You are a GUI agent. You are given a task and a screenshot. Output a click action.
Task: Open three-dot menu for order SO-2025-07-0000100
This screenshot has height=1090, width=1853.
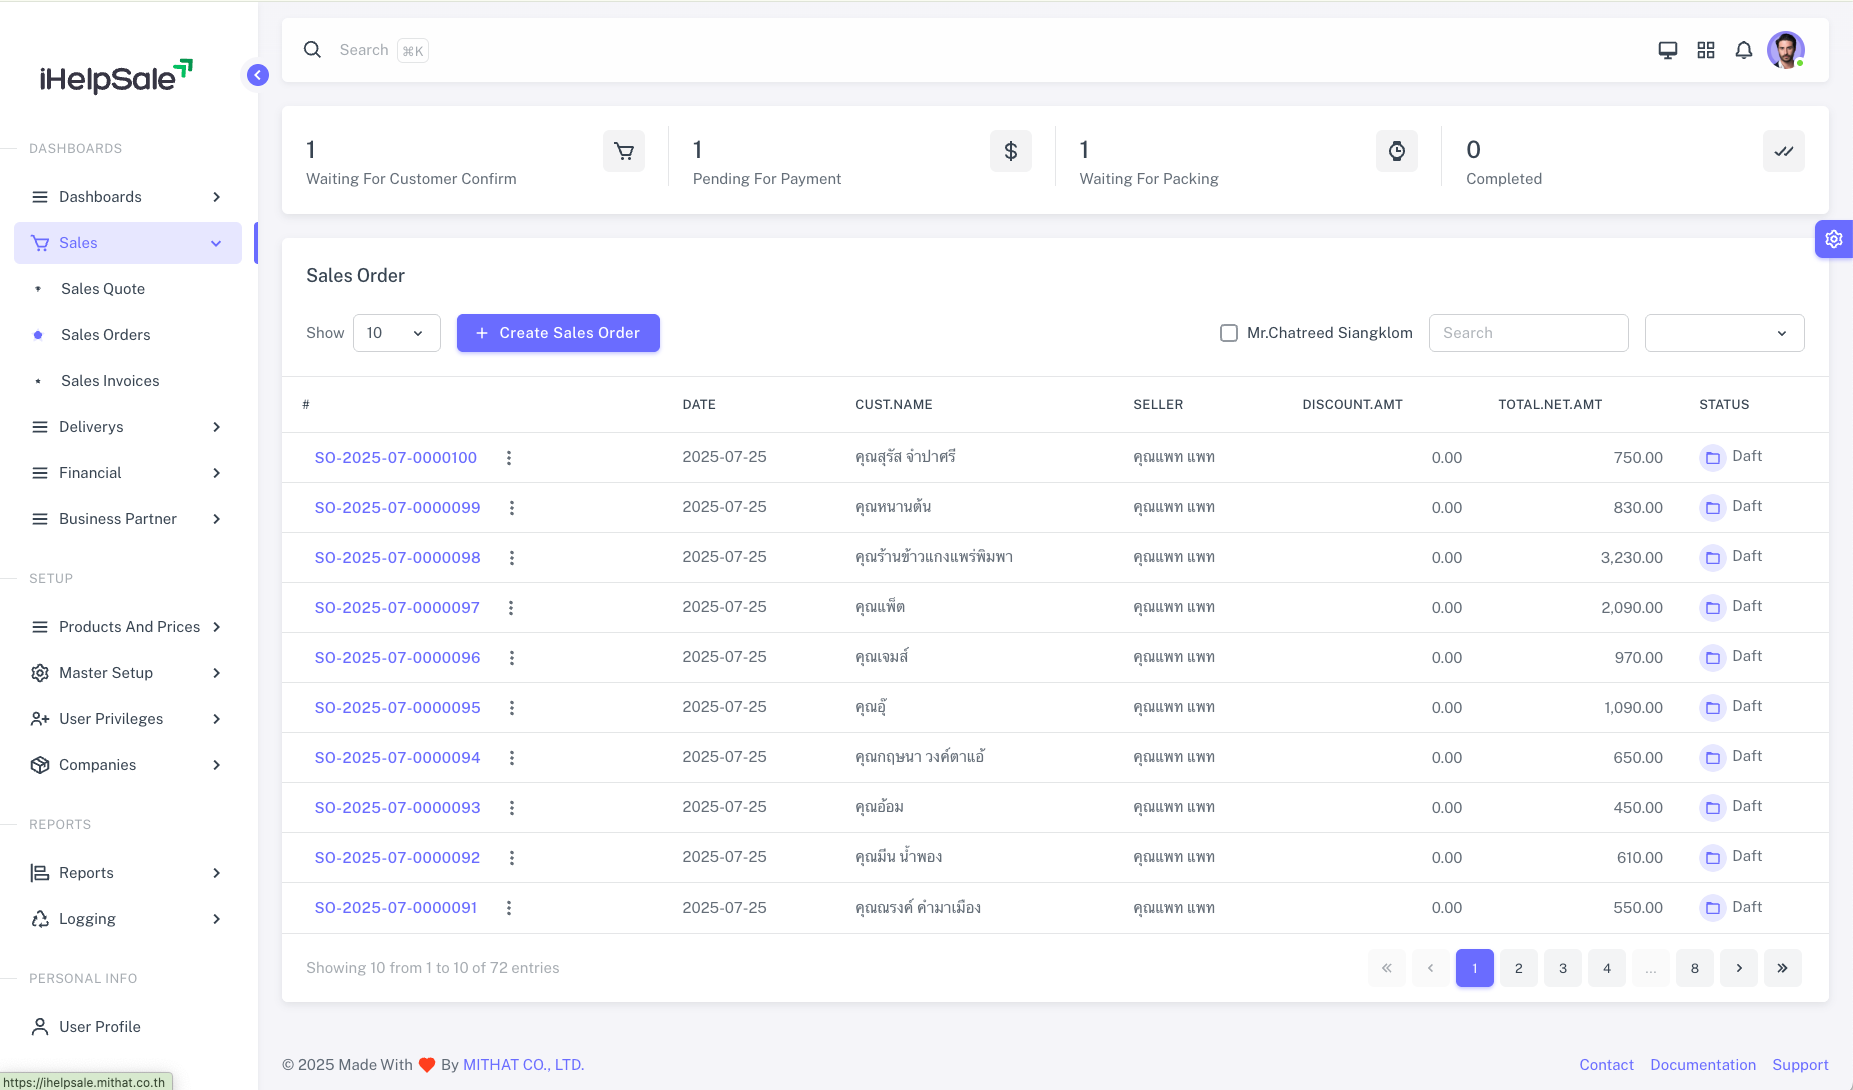[508, 458]
